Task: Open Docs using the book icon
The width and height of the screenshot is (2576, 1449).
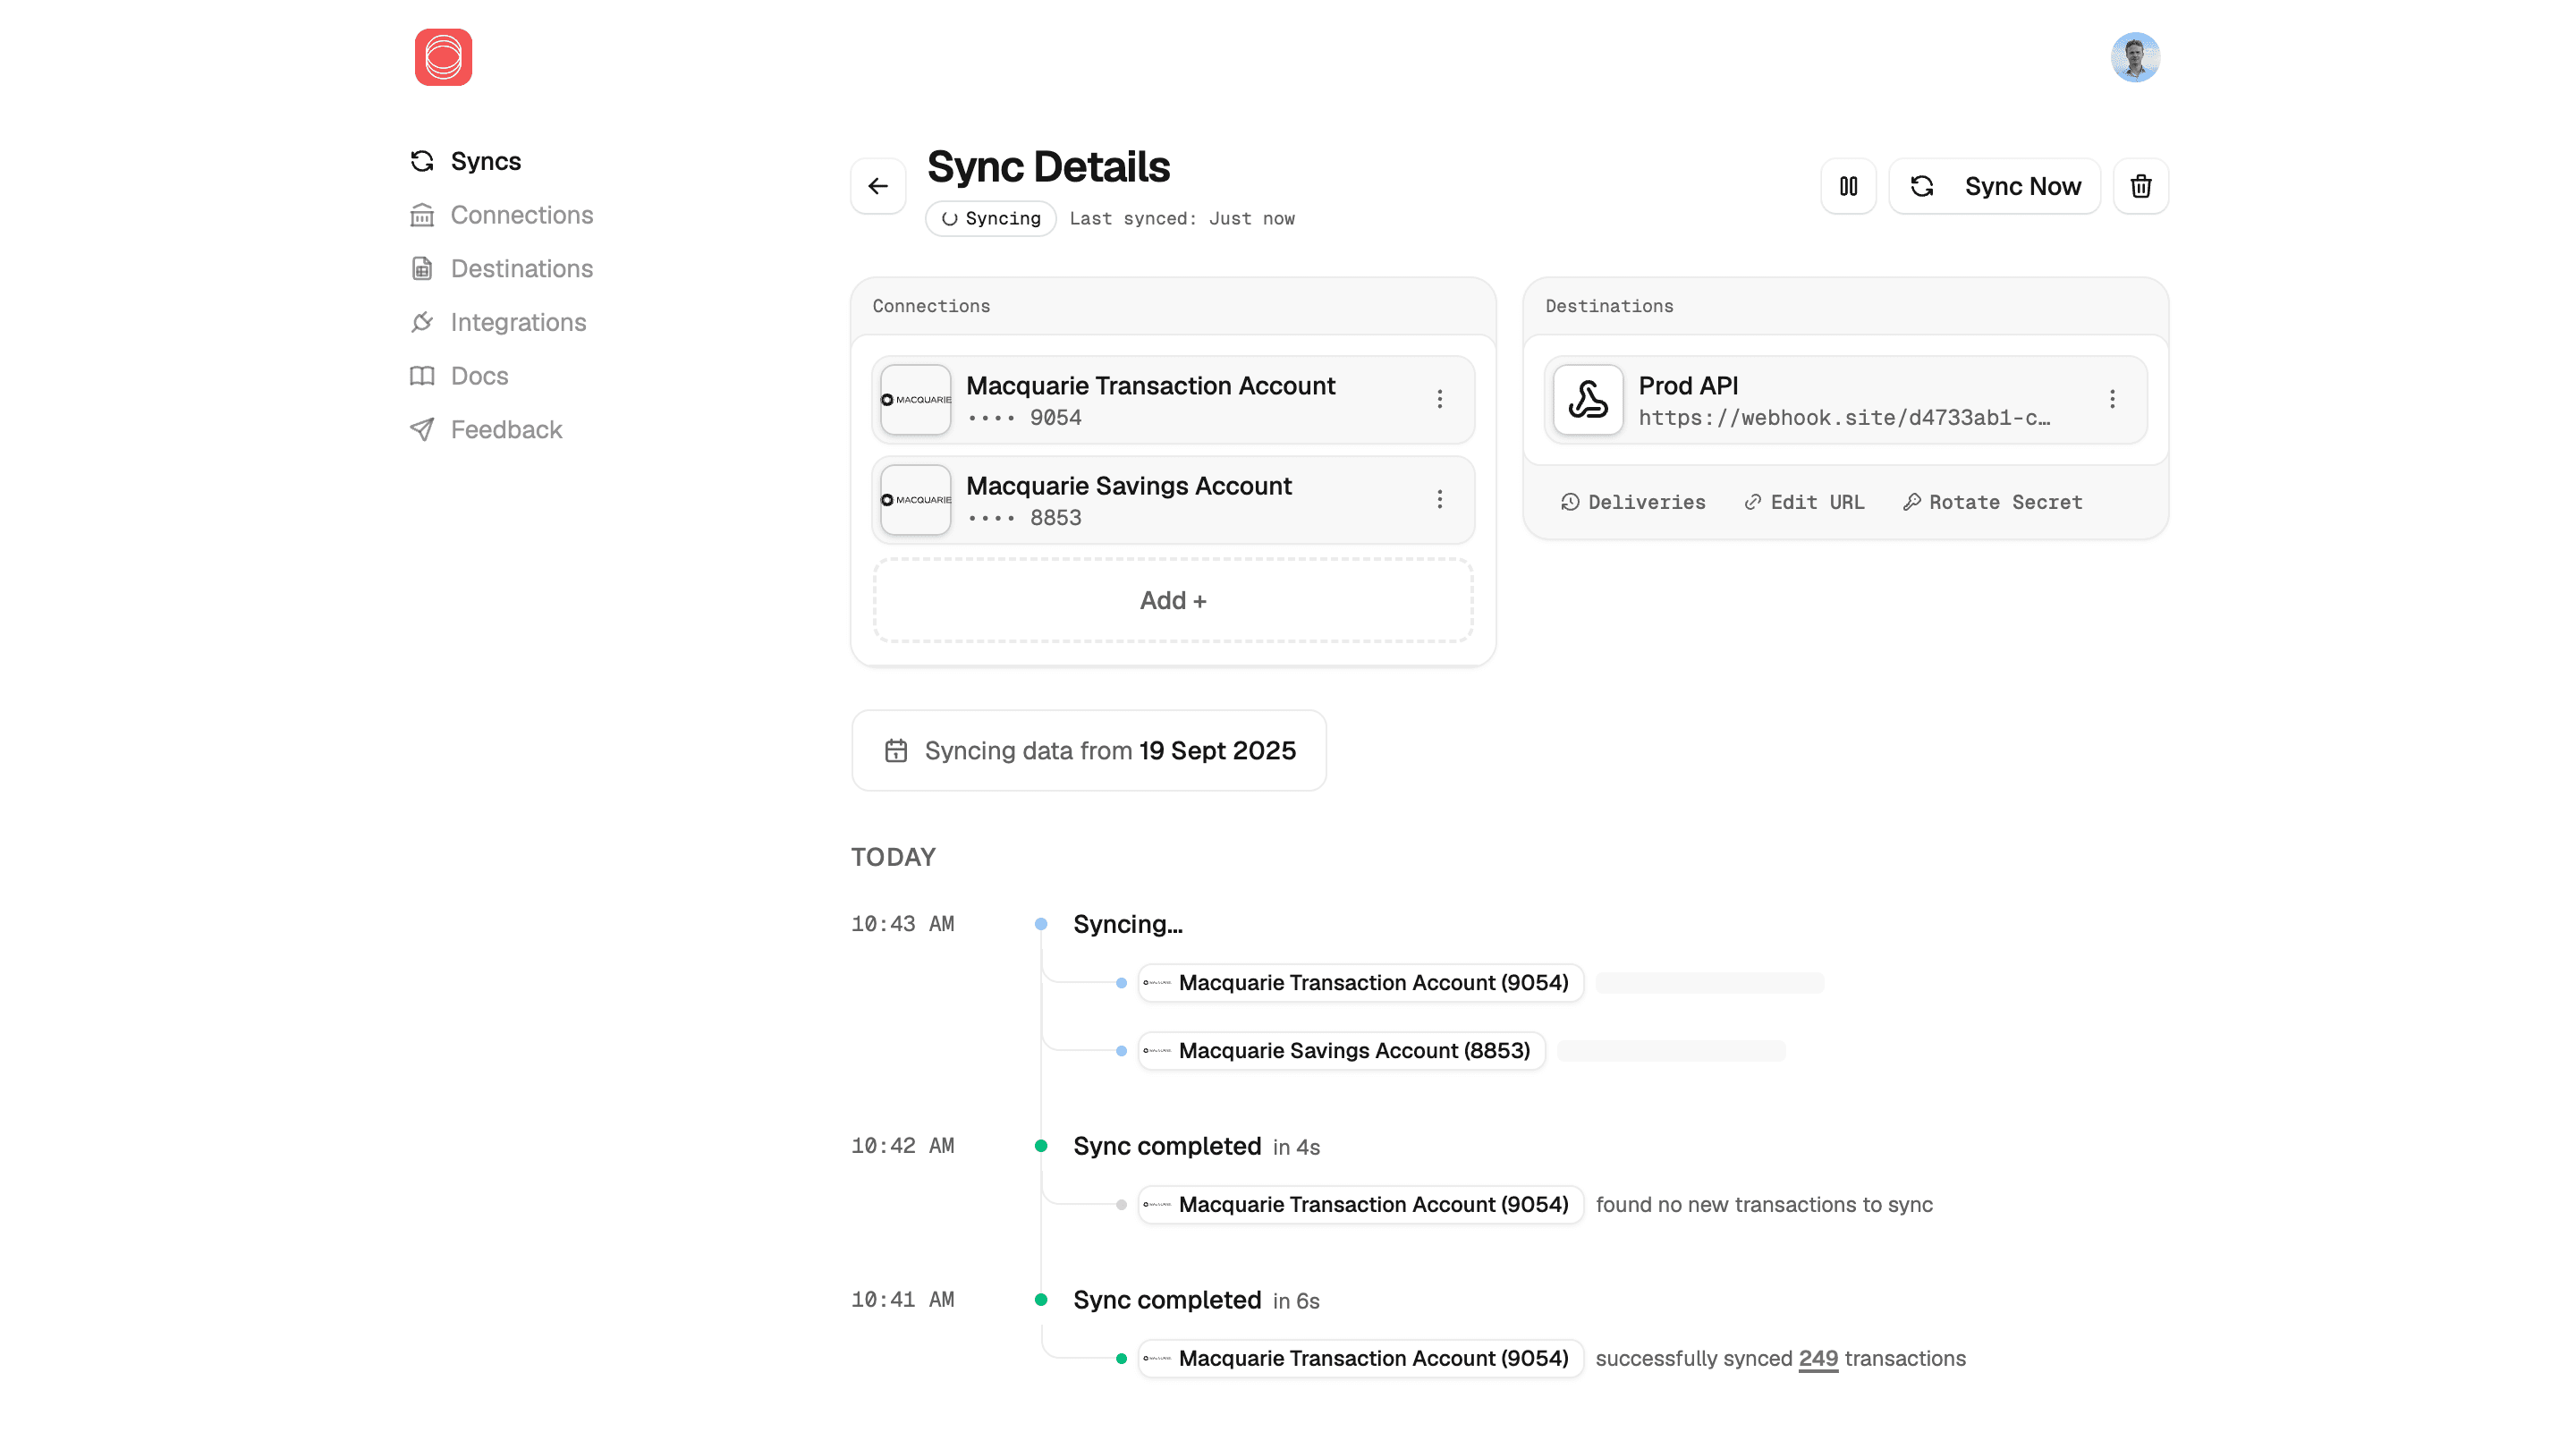Action: 421,376
